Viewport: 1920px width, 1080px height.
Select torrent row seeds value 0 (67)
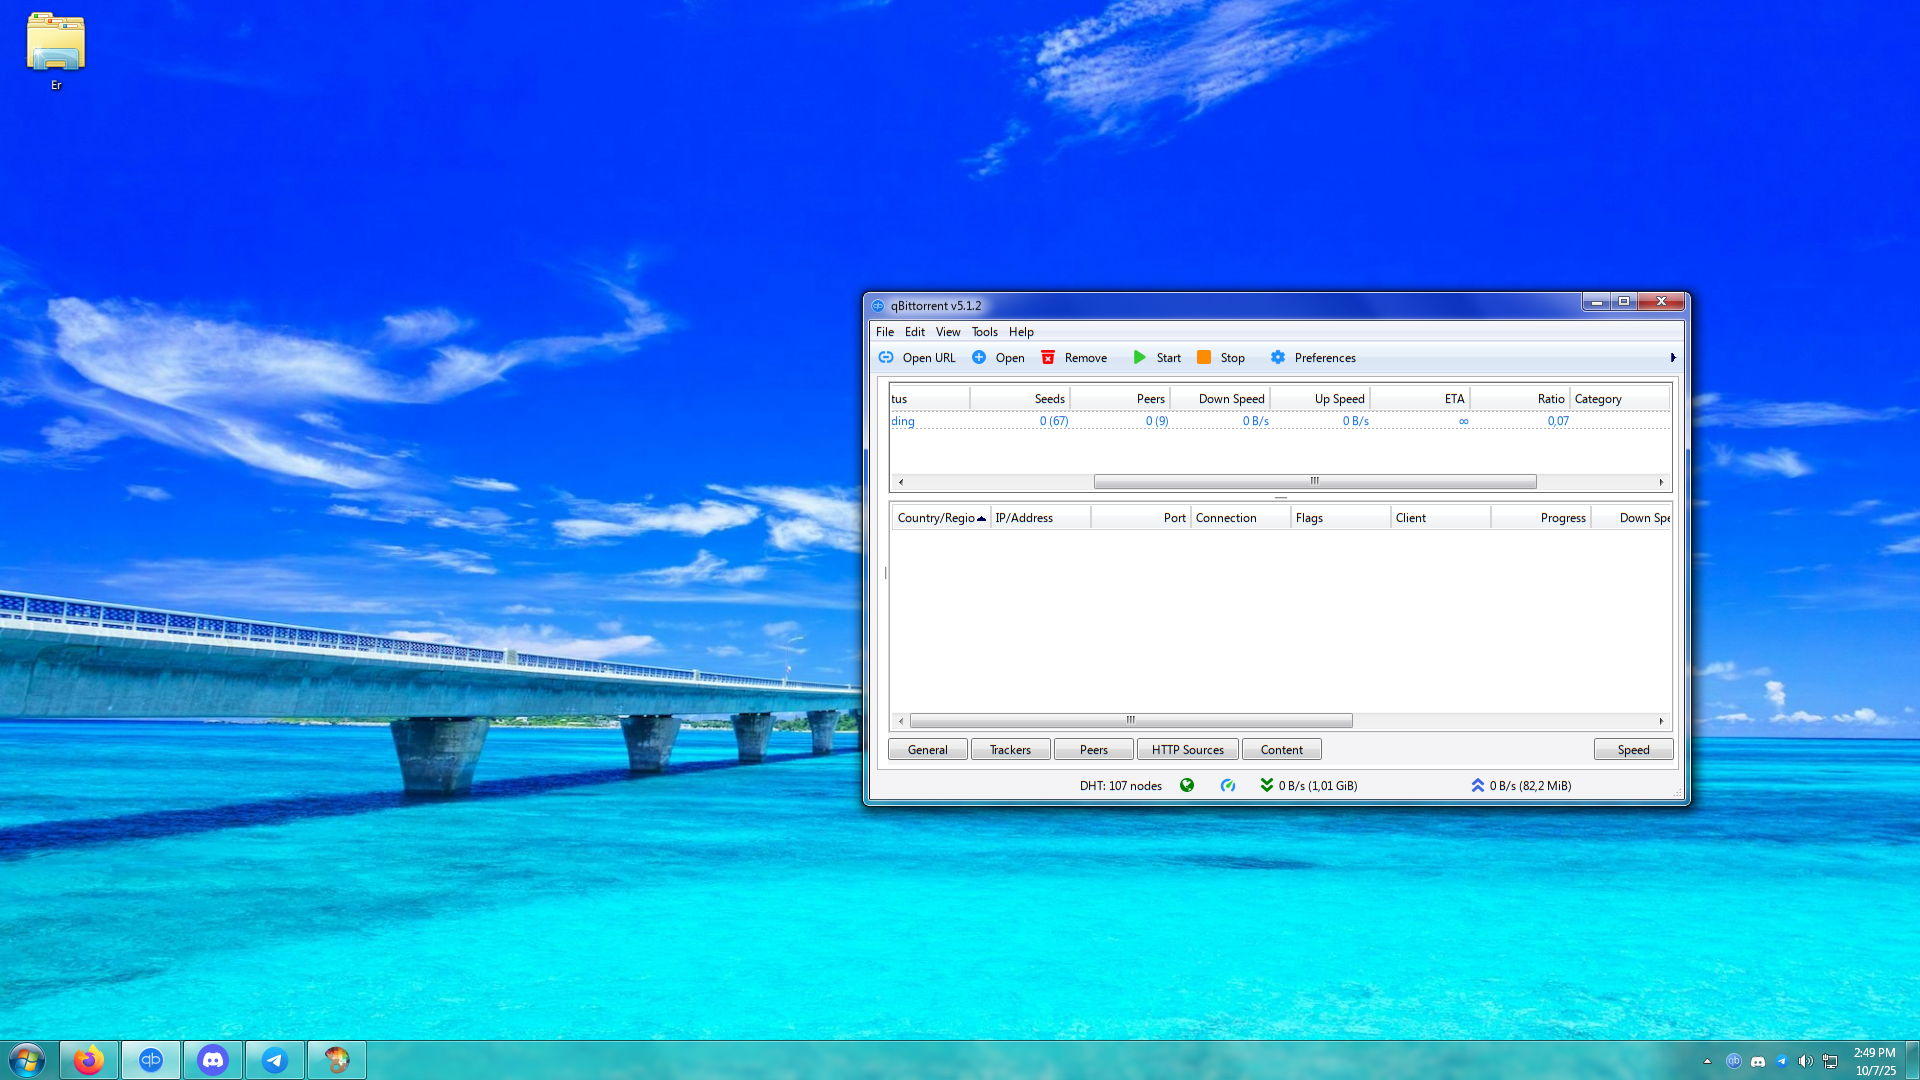(1054, 421)
